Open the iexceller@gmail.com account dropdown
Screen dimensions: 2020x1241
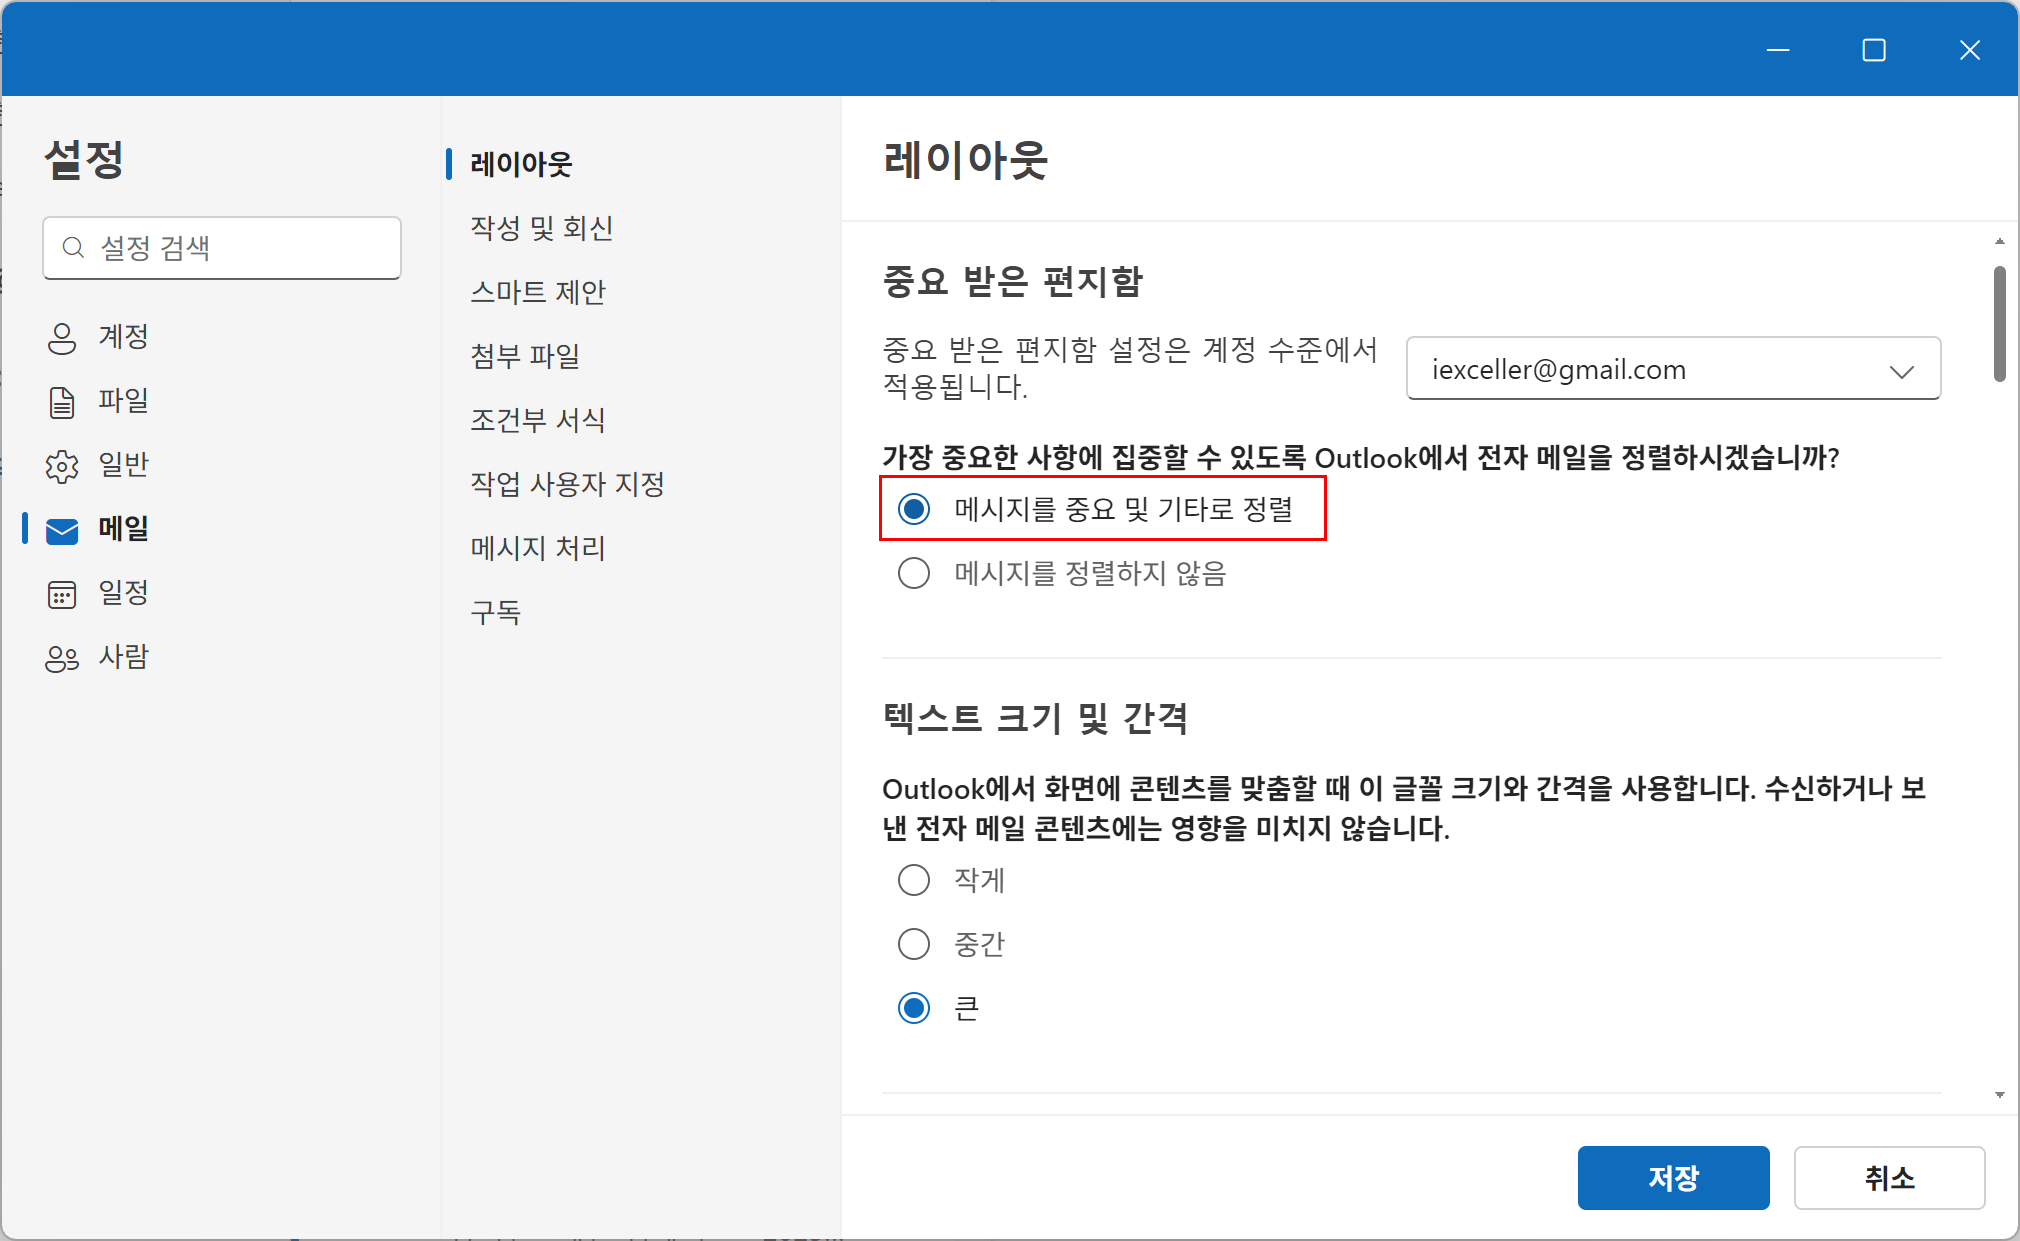coord(1672,369)
